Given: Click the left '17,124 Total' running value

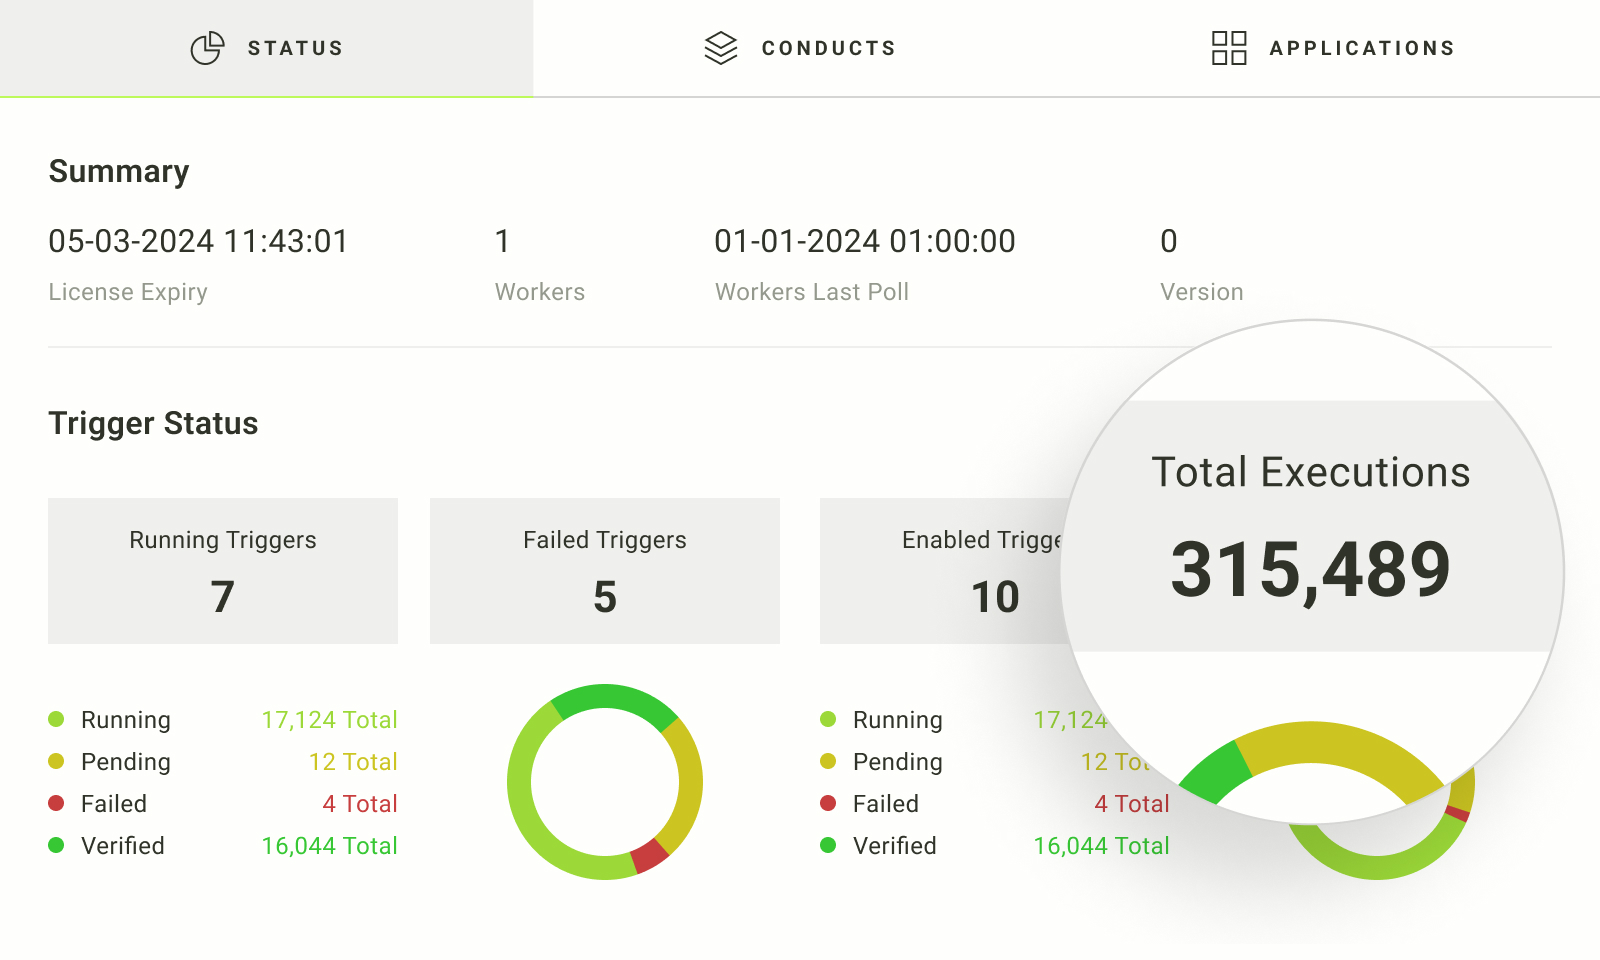Looking at the screenshot, I should [330, 720].
